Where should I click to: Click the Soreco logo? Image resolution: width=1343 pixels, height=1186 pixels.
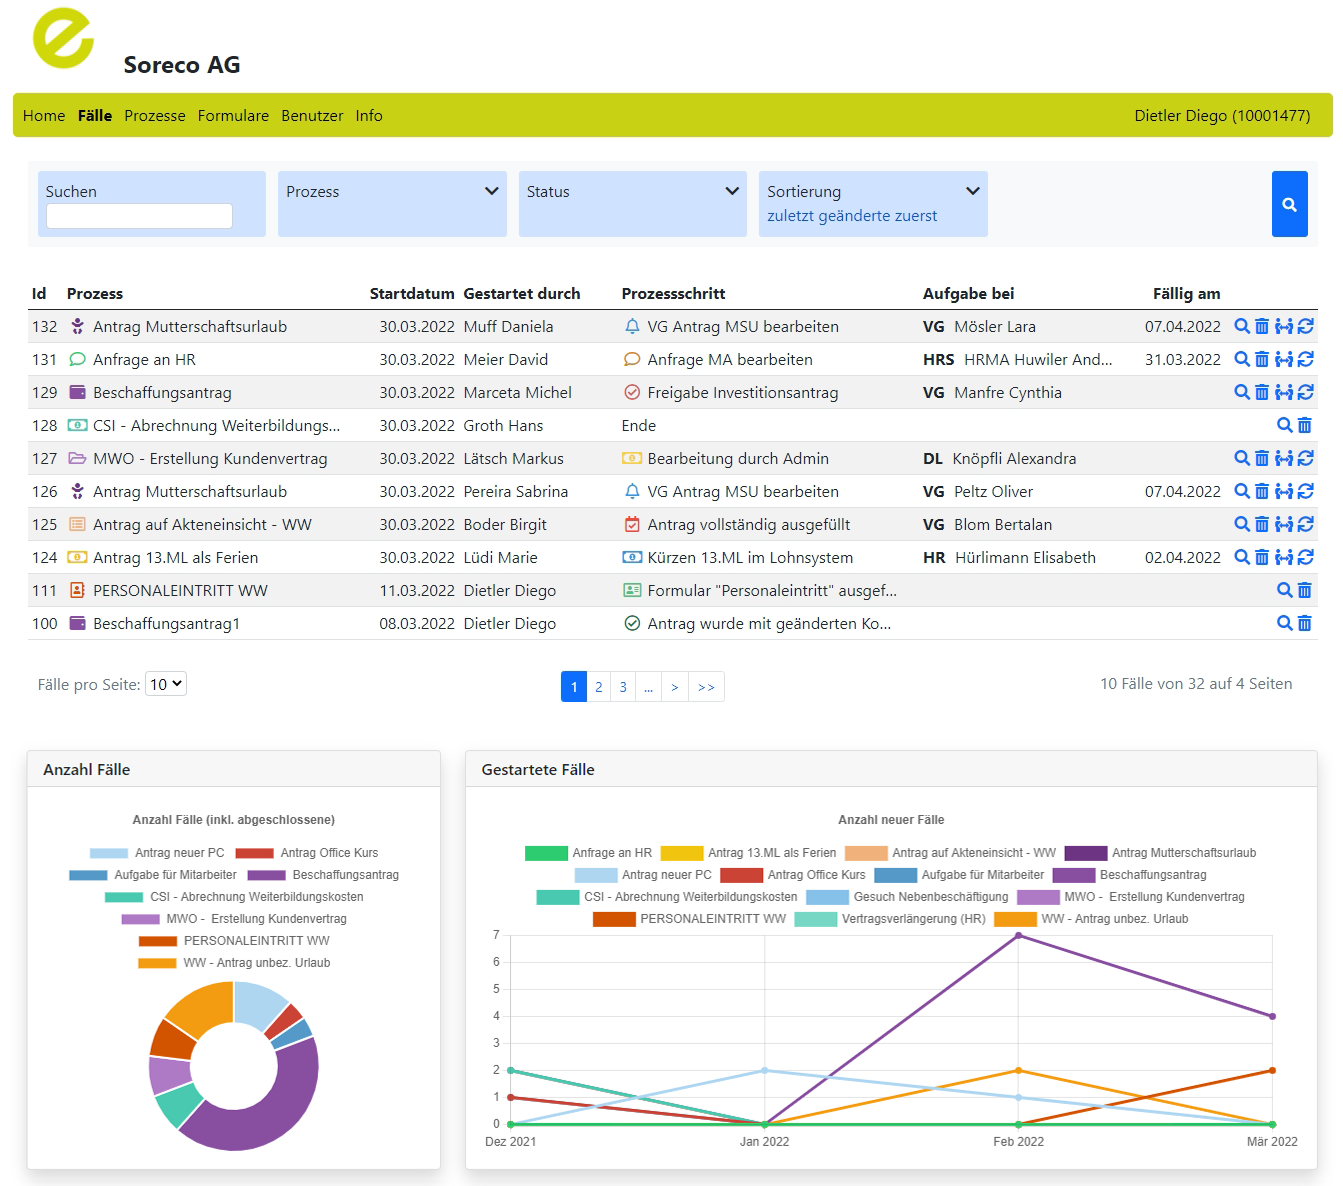(64, 39)
